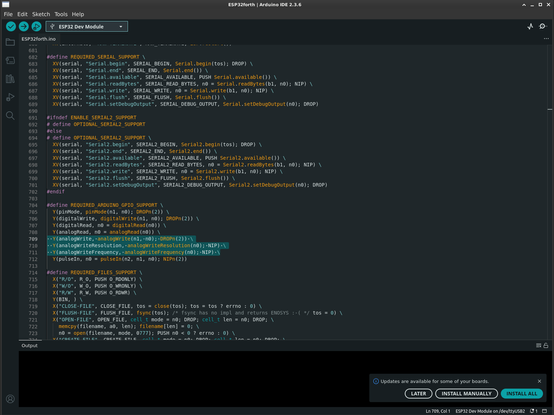Click the Serial.setDebugOutput line 689
This screenshot has width=554, height=415.
tap(185, 104)
